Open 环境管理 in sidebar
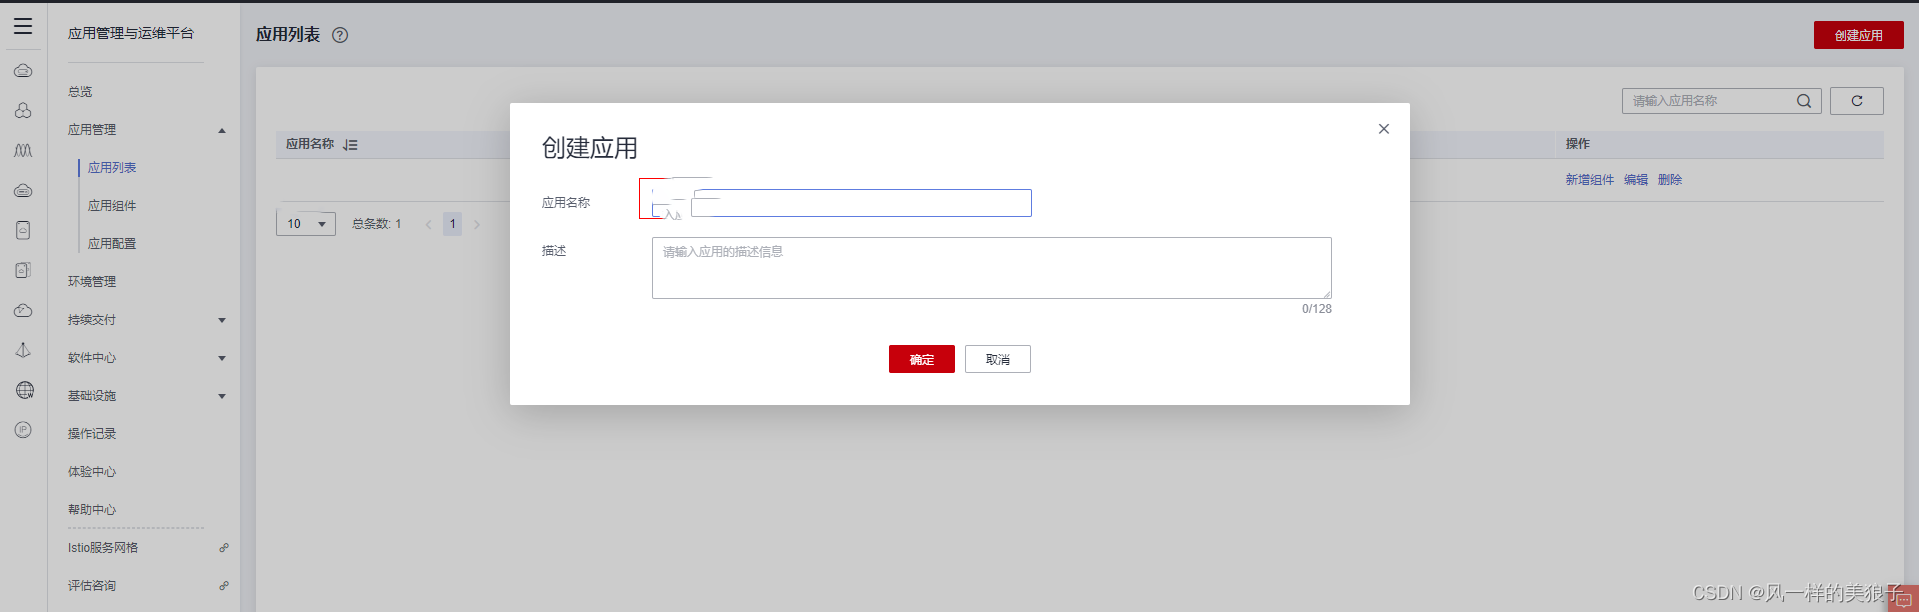1919x612 pixels. click(x=92, y=282)
